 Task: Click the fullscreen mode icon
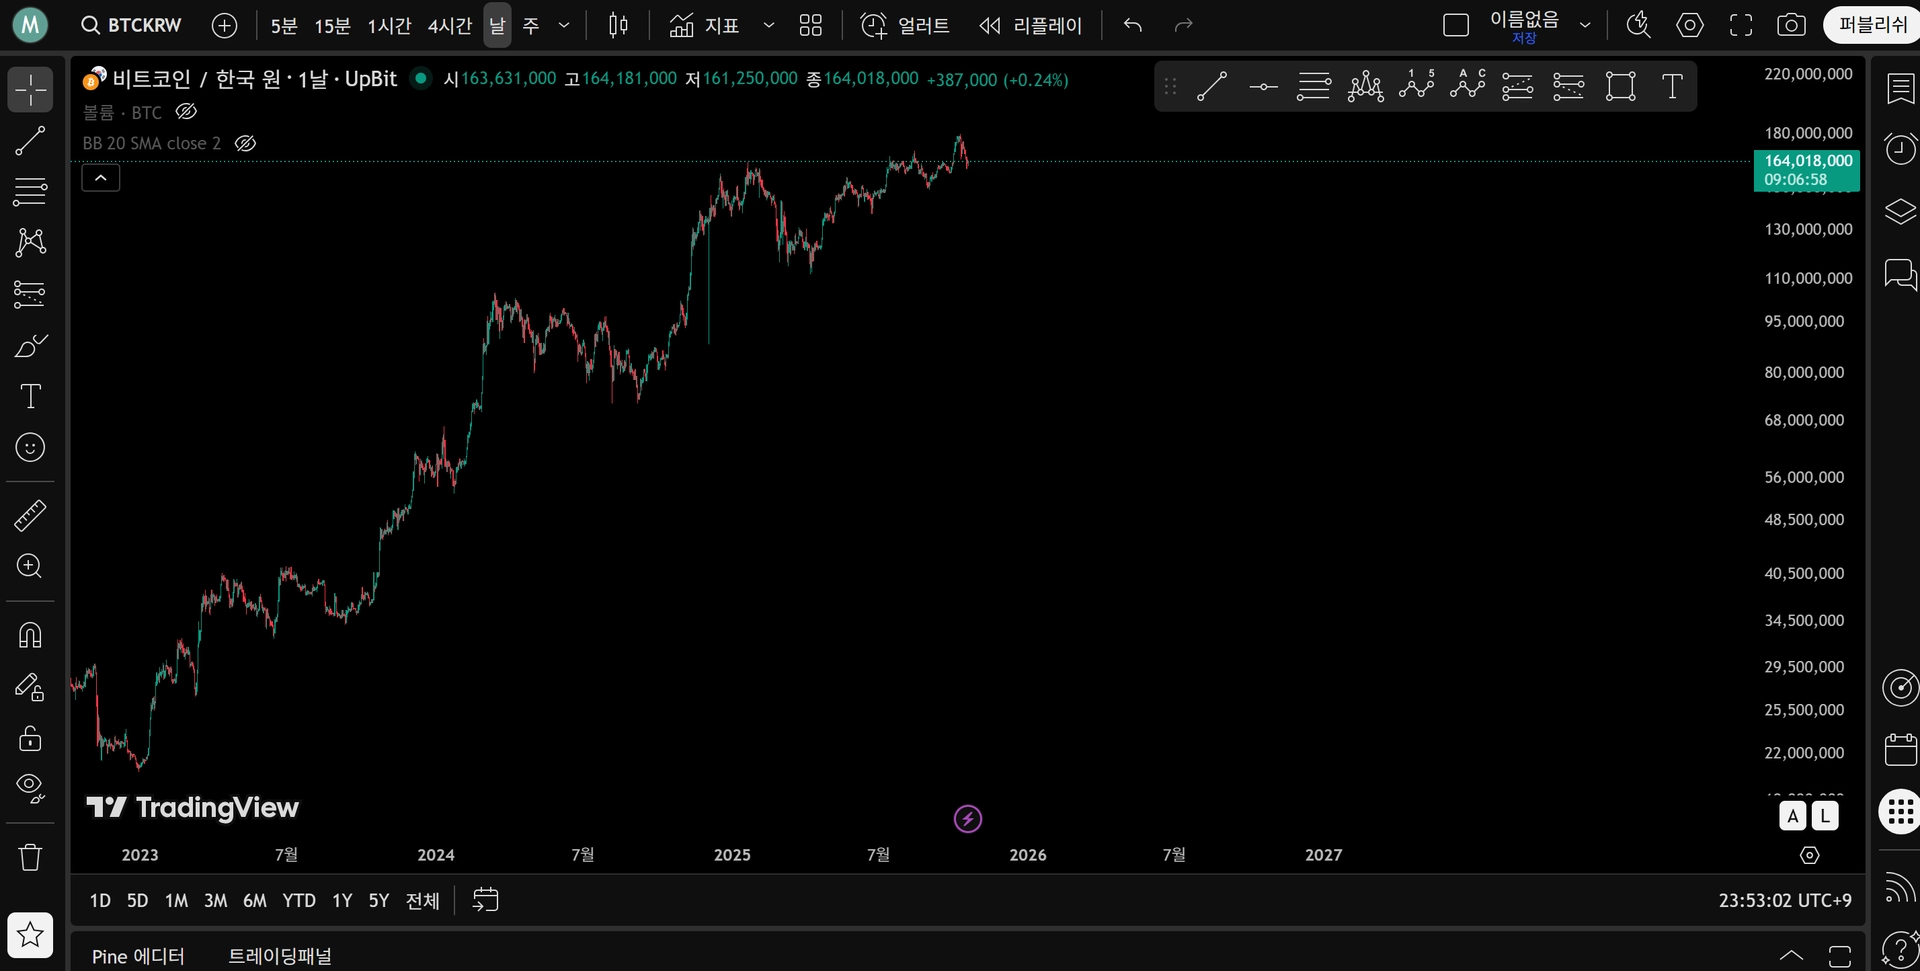pos(1741,25)
